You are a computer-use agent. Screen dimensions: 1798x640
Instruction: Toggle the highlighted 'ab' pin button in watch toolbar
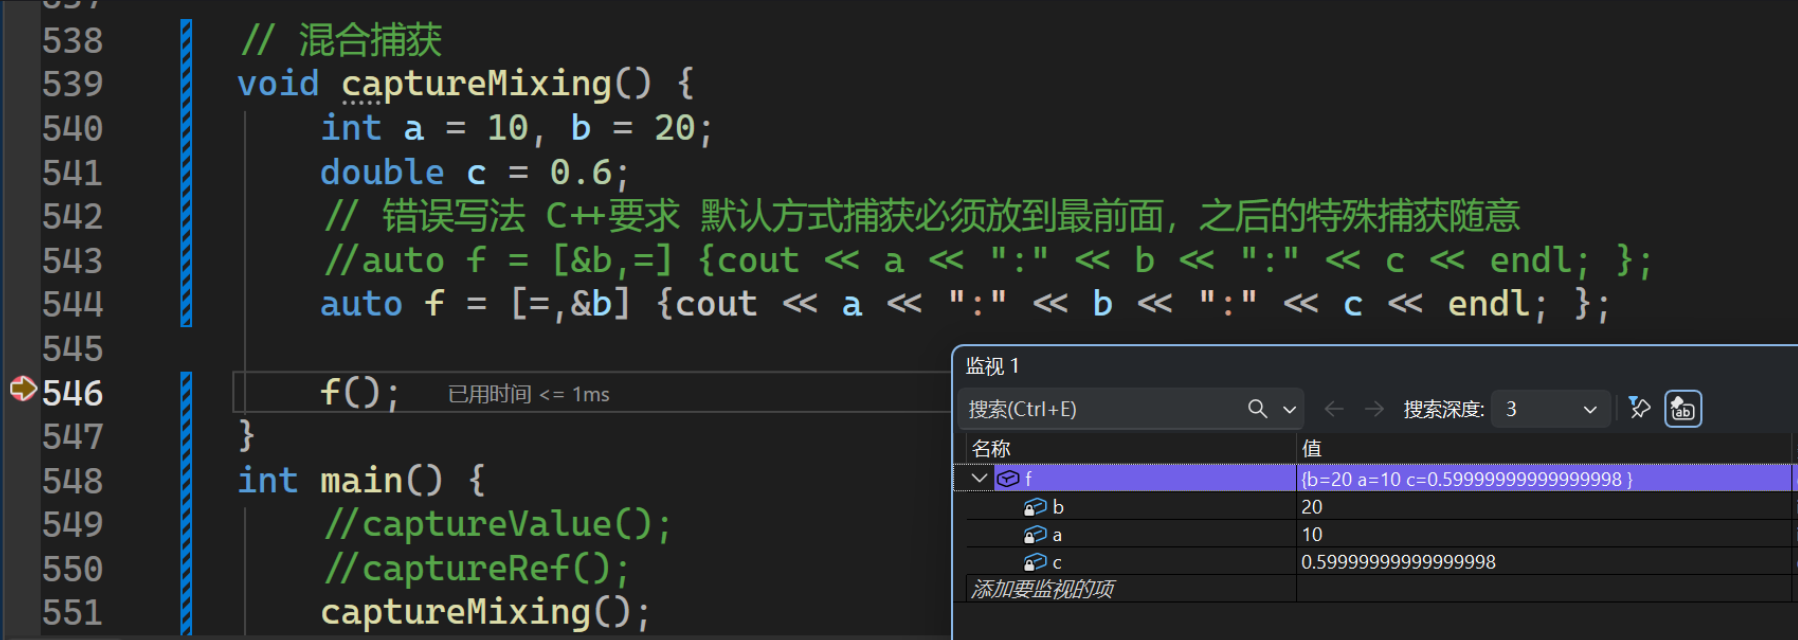tap(1682, 409)
